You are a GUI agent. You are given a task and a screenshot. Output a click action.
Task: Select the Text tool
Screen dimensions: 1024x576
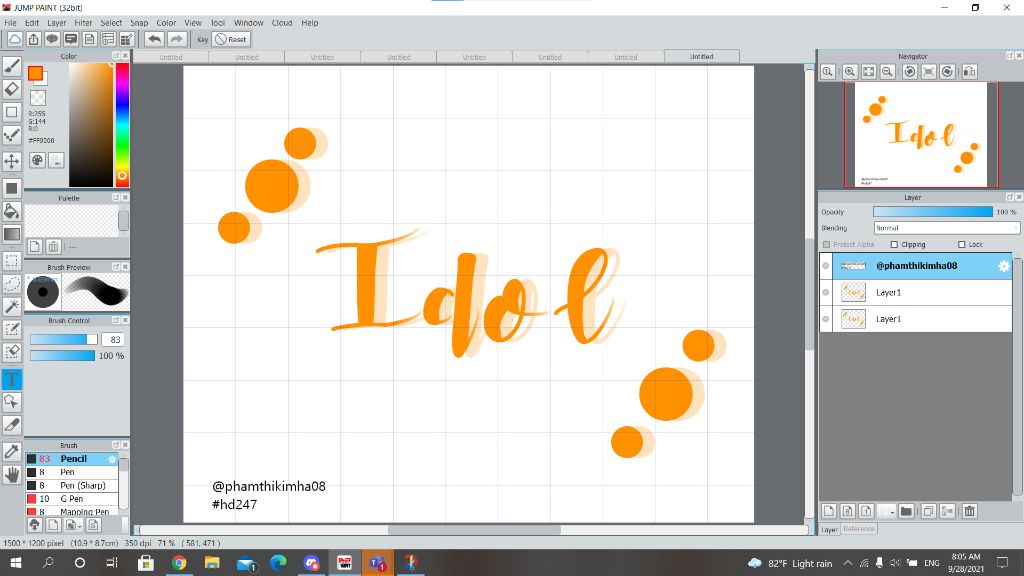[x=12, y=379]
